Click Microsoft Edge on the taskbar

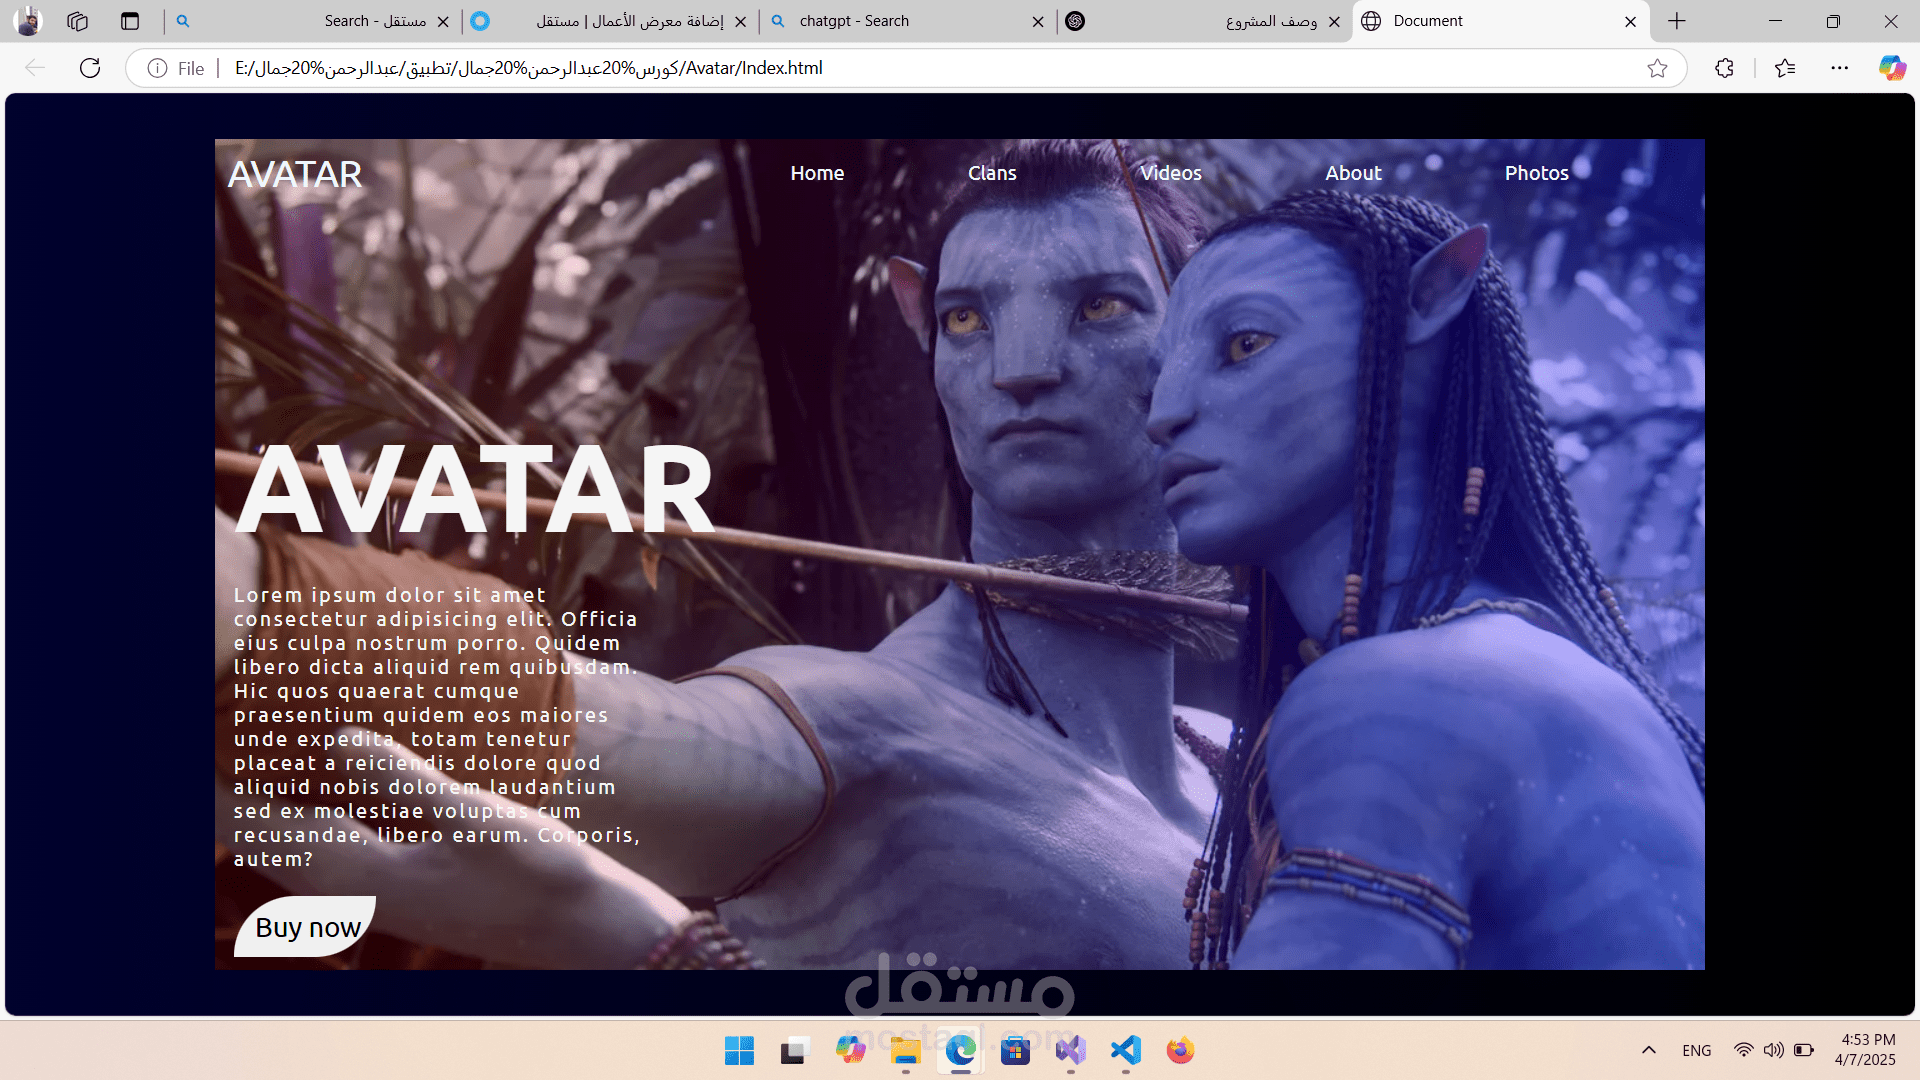961,1051
